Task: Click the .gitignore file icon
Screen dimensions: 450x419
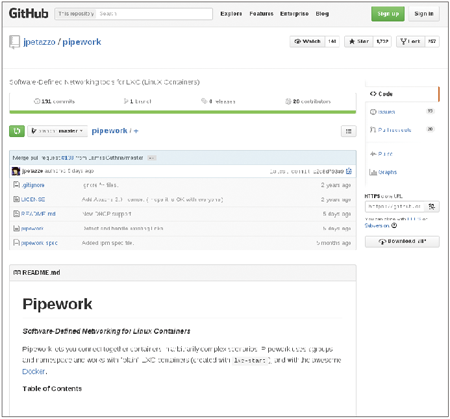Action: pyautogui.click(x=16, y=185)
